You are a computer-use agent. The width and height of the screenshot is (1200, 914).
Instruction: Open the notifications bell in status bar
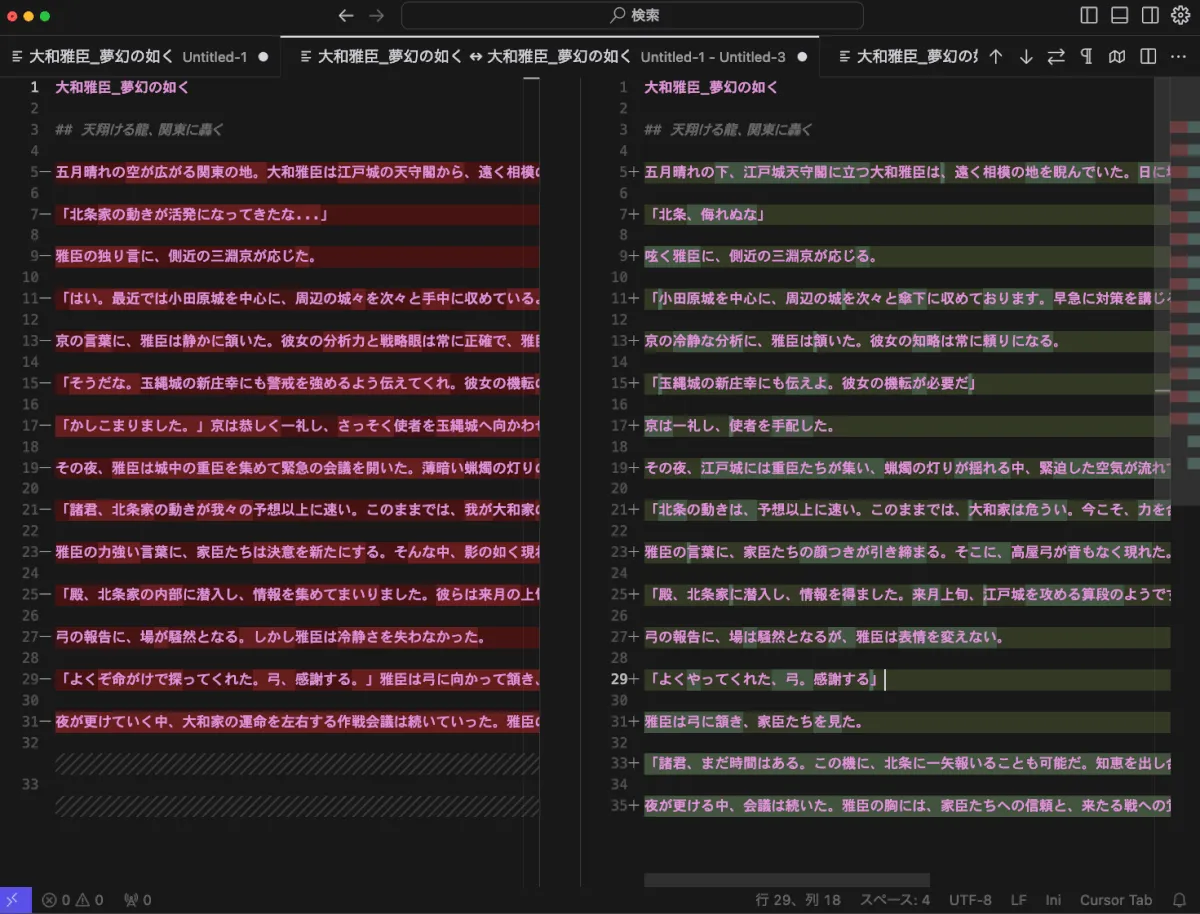(x=1179, y=900)
